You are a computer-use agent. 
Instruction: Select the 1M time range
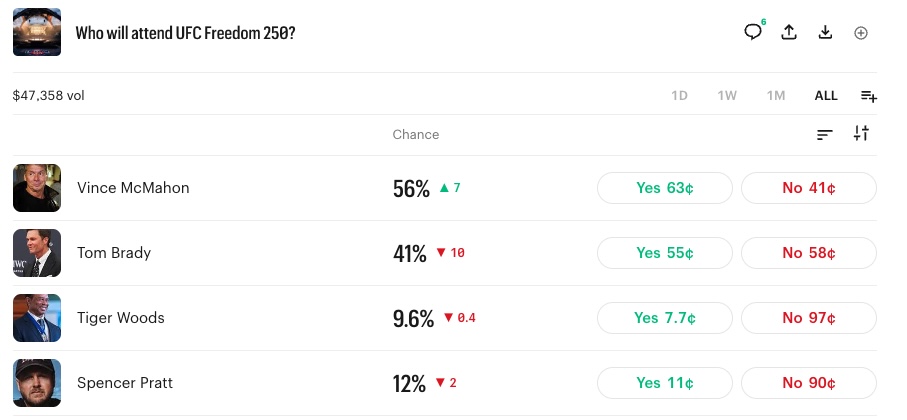click(x=776, y=95)
